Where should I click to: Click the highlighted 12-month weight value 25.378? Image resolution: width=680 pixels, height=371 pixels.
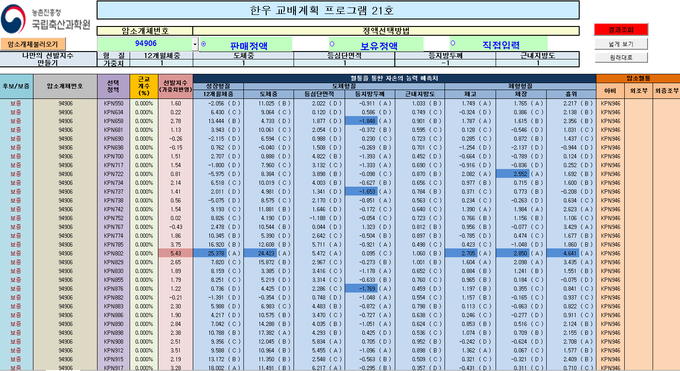(210, 253)
